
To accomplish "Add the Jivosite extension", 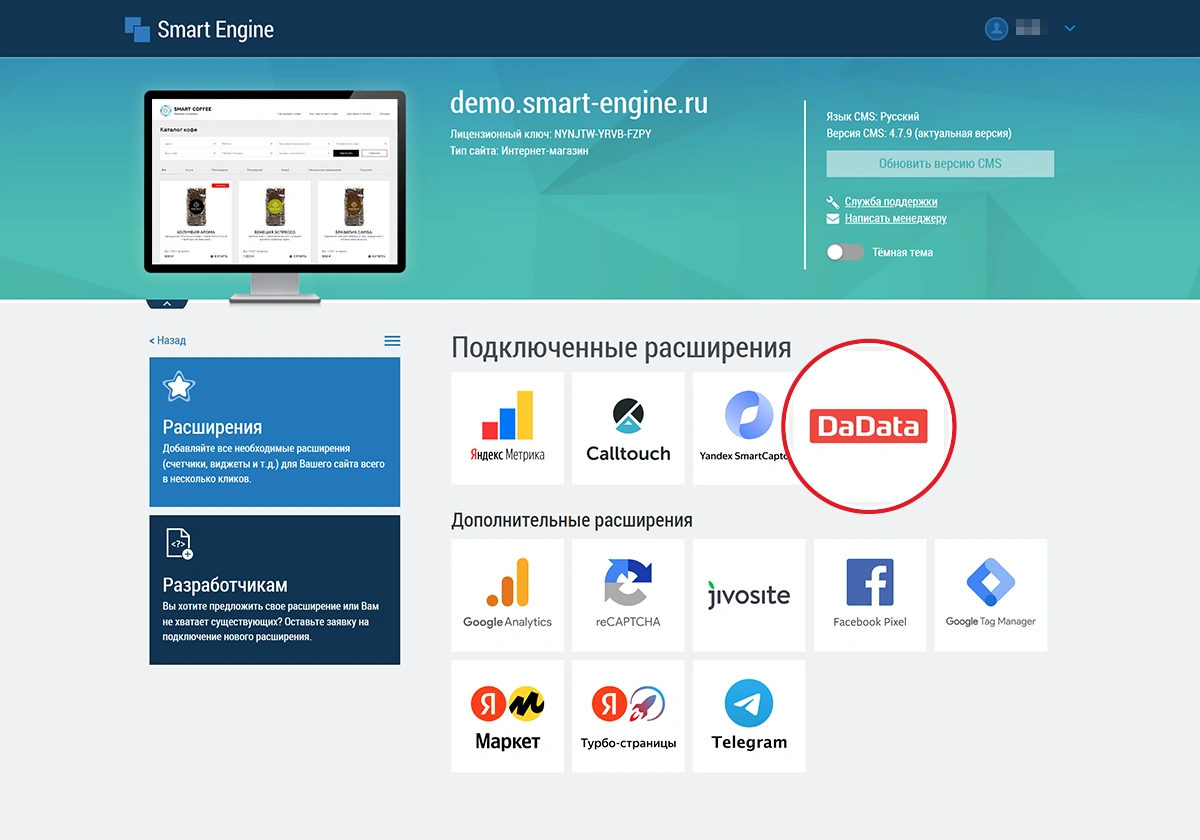I will coord(749,596).
